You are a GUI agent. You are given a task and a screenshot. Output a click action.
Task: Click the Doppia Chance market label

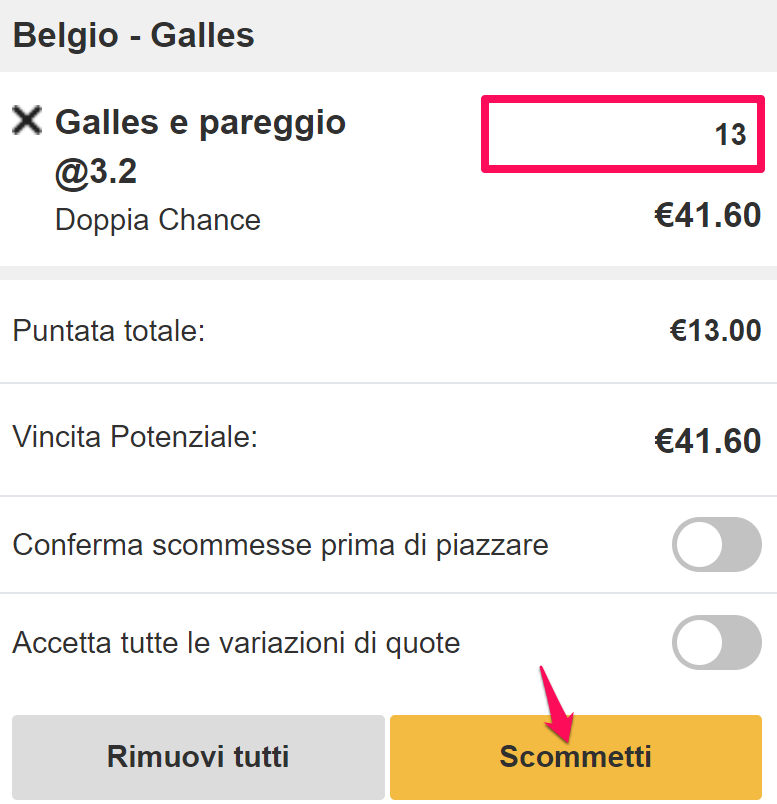158,220
